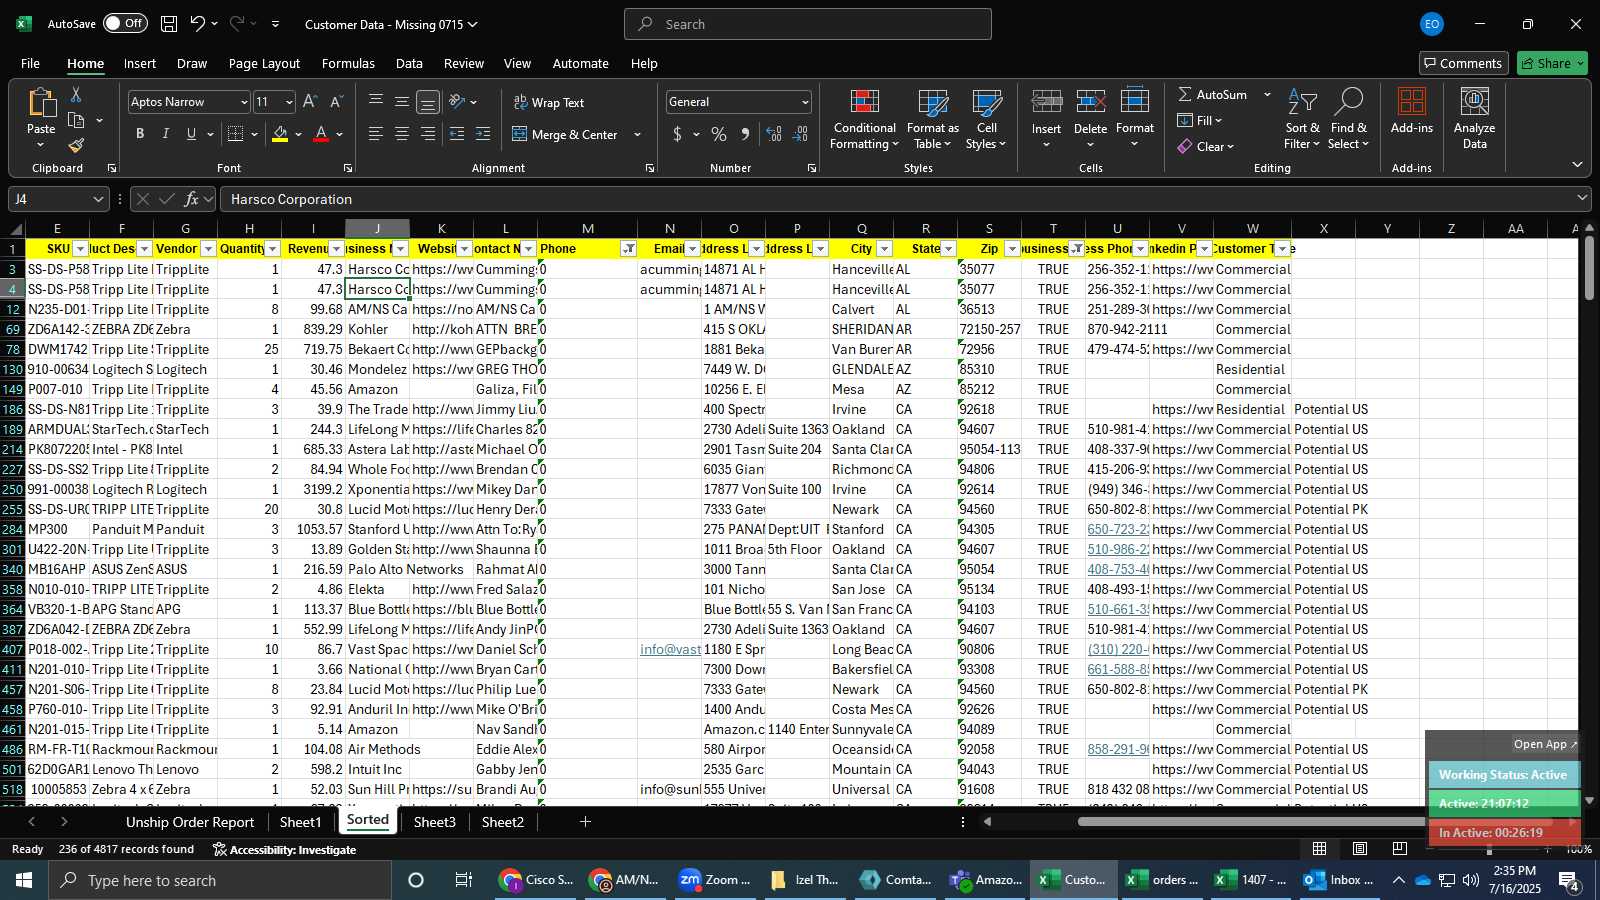Open General number format dropdown
Viewport: 1600px width, 900px height.
click(x=805, y=102)
